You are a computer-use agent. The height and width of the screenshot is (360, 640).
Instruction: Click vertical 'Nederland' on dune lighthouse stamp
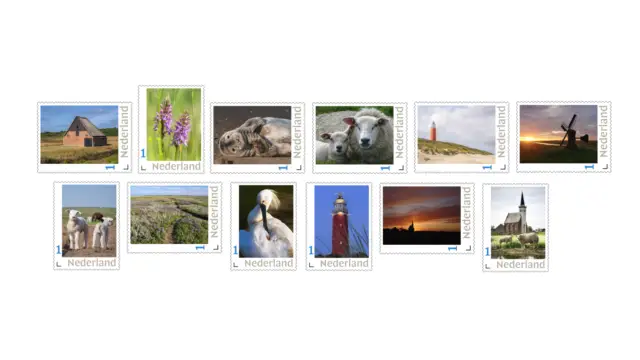502,131
